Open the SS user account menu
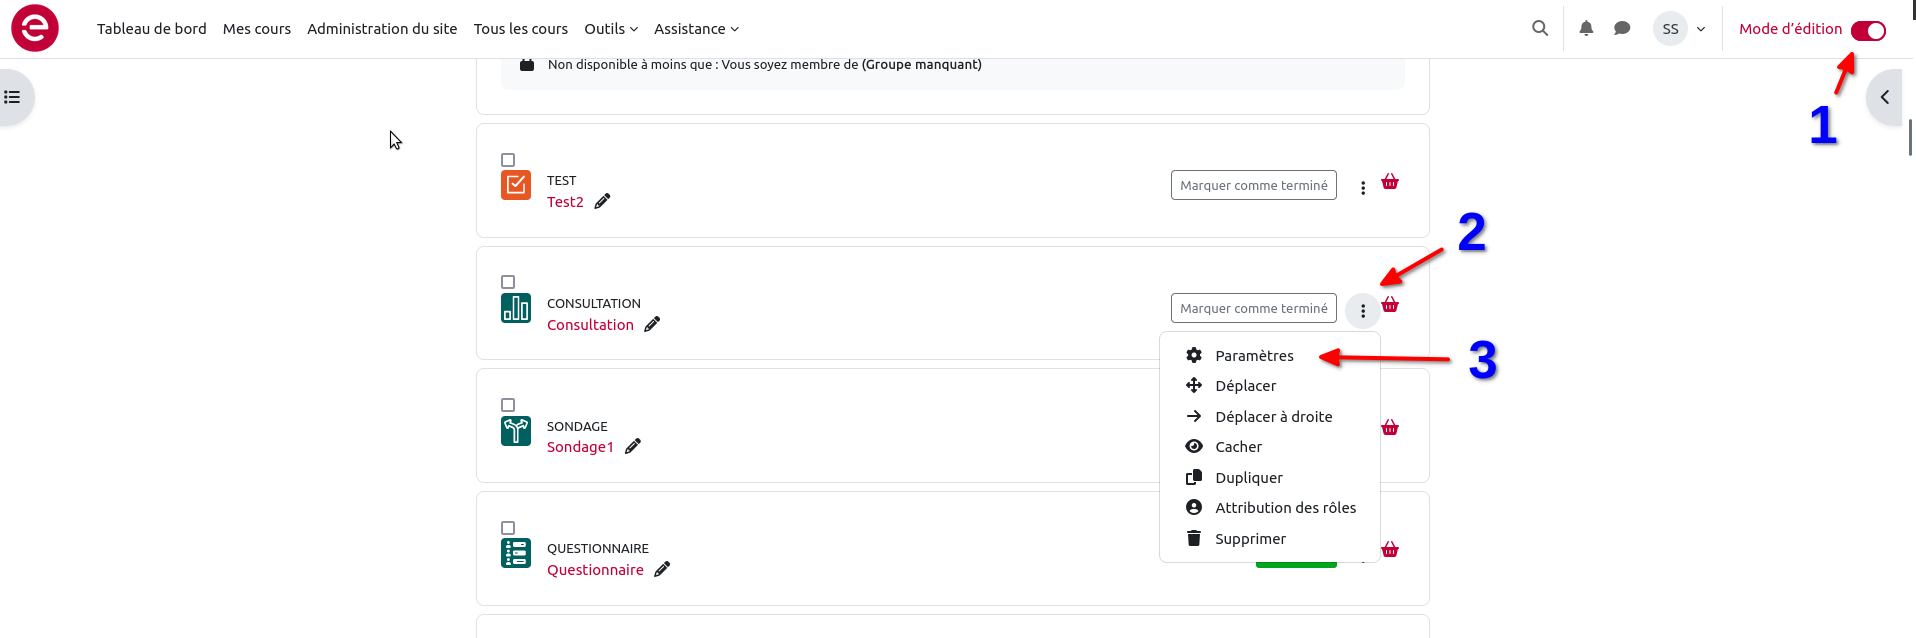The image size is (1916, 638). [1680, 29]
